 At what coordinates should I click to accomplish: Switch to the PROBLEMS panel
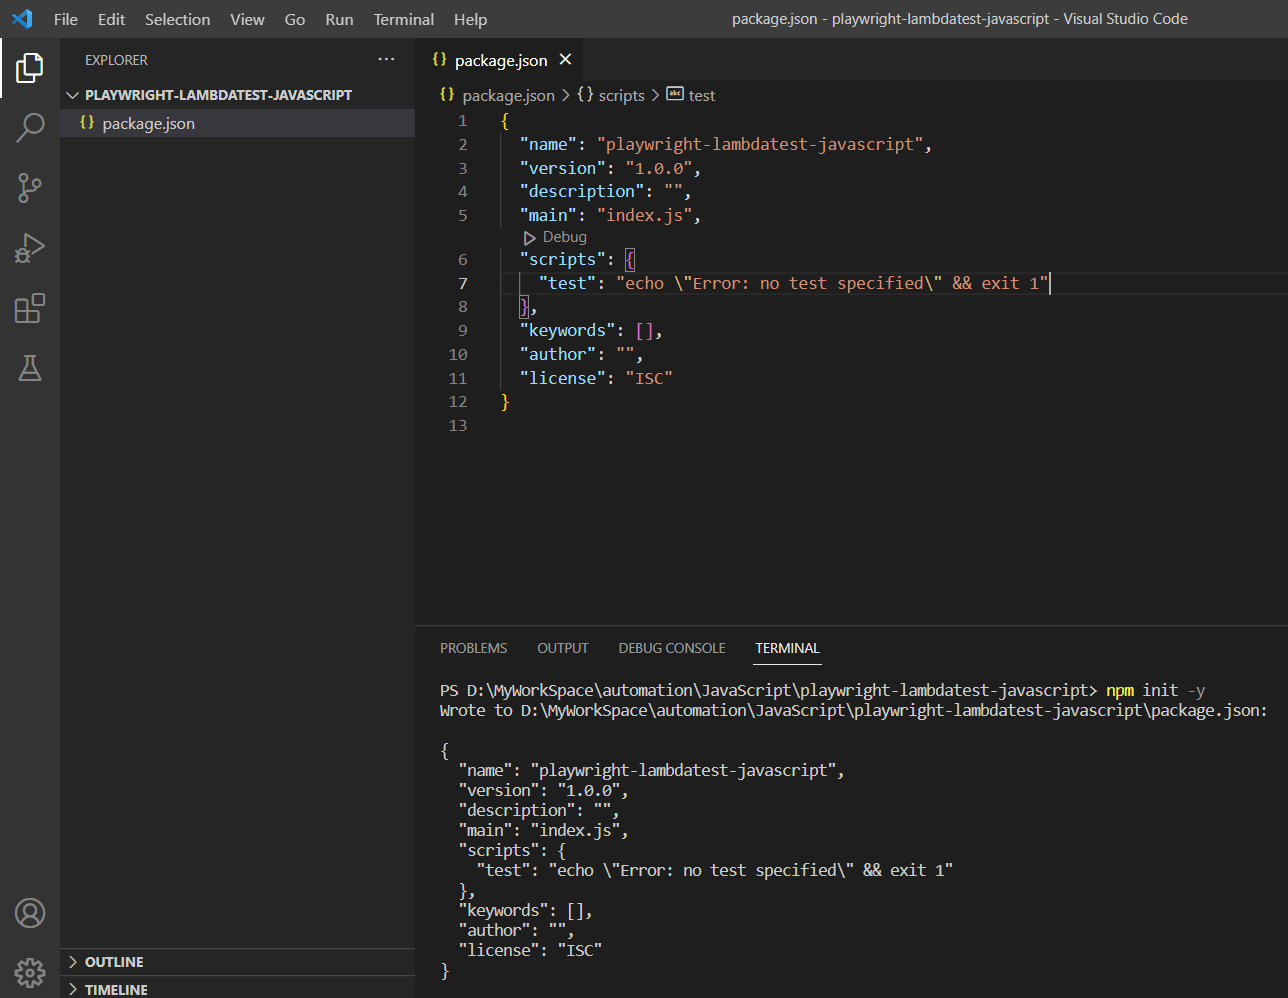tap(473, 648)
